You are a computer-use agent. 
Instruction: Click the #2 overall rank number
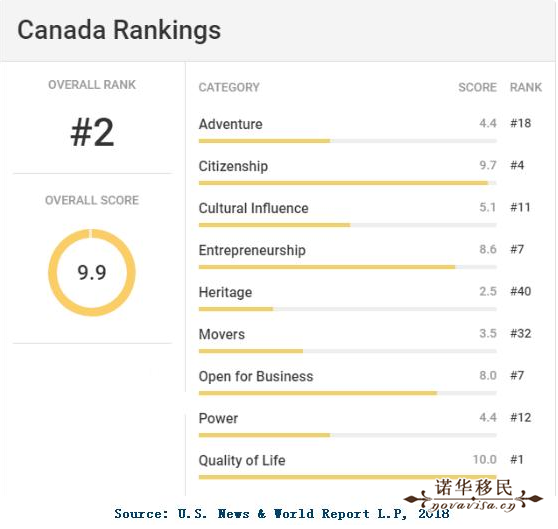[x=93, y=132]
